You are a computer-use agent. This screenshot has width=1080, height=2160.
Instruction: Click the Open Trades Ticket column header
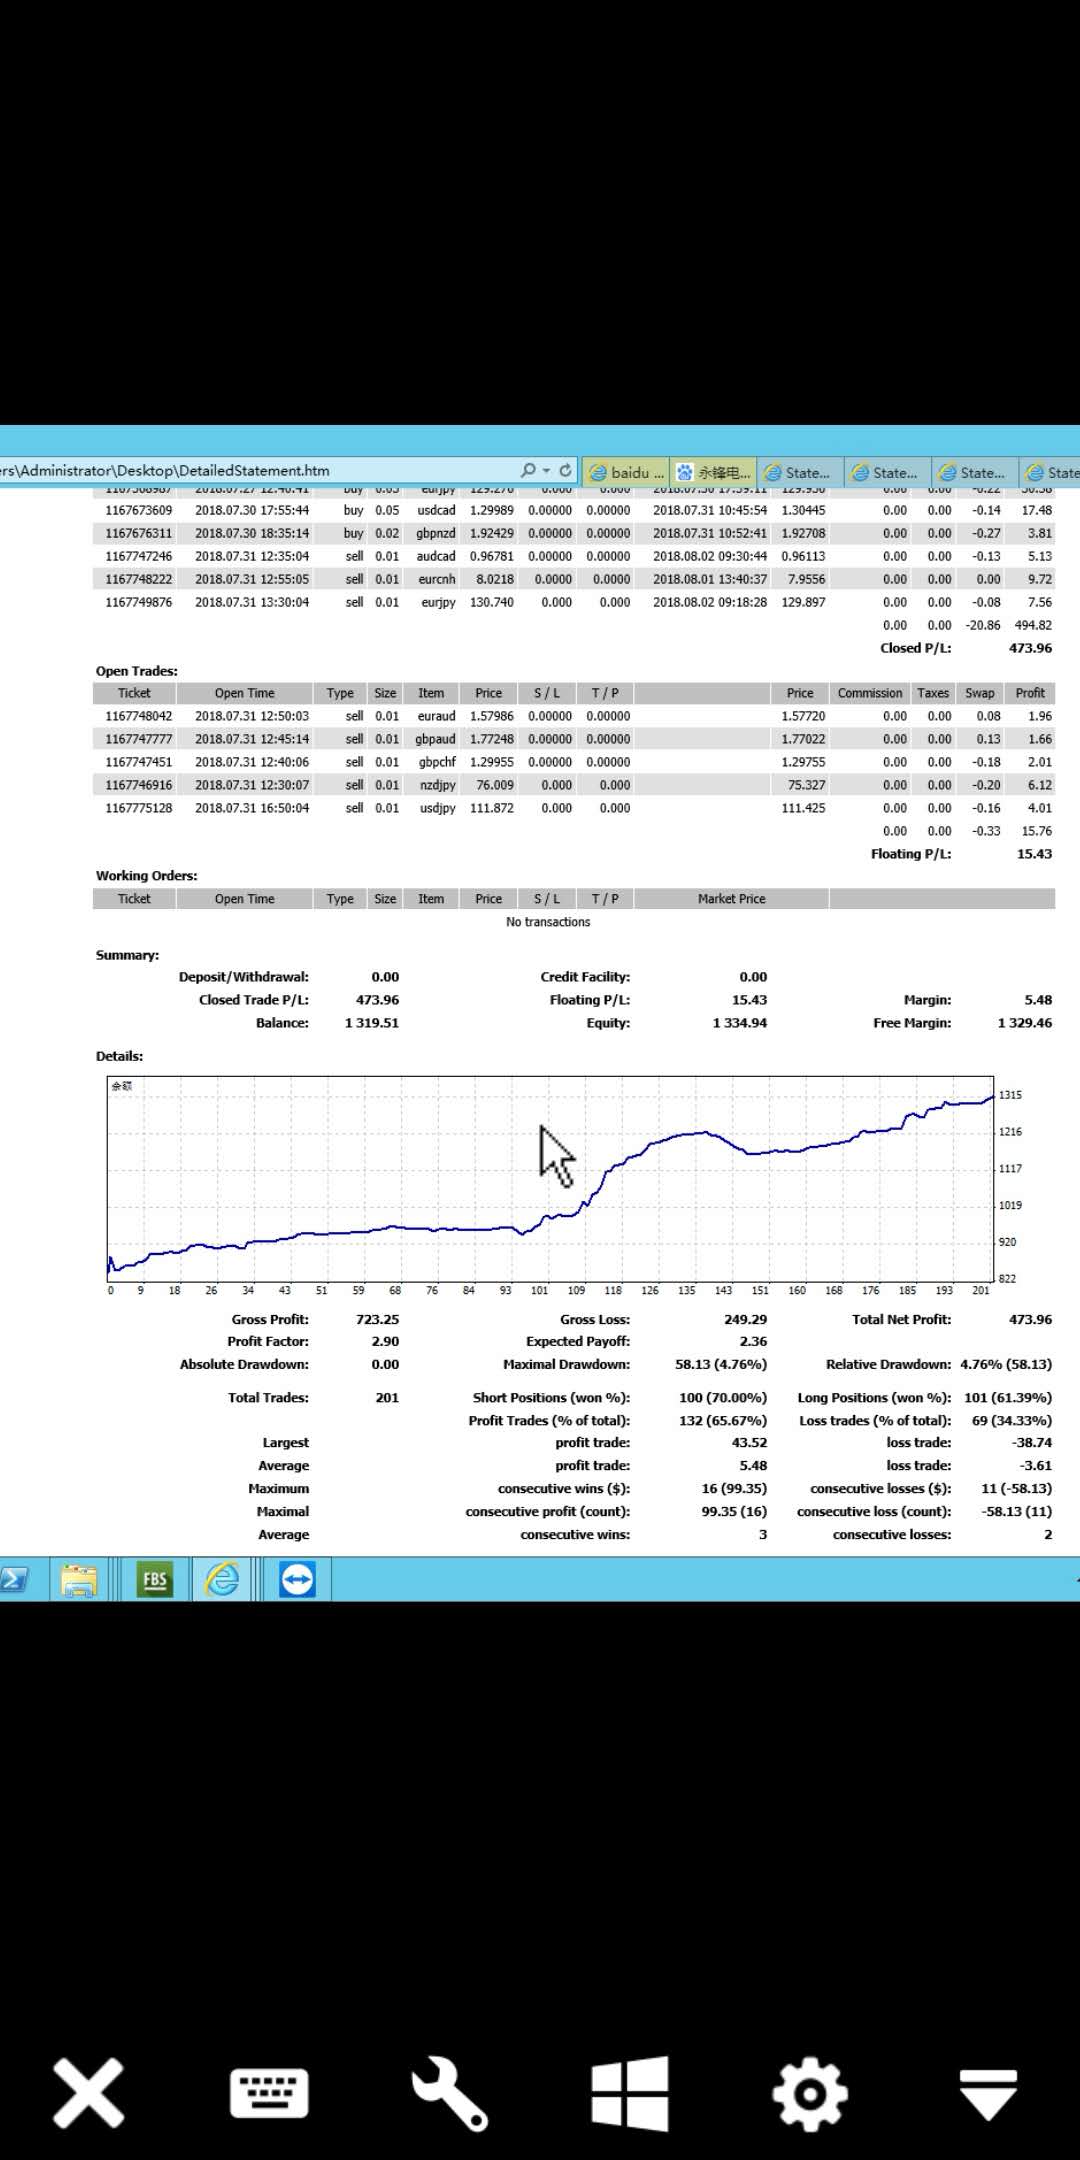(x=134, y=693)
